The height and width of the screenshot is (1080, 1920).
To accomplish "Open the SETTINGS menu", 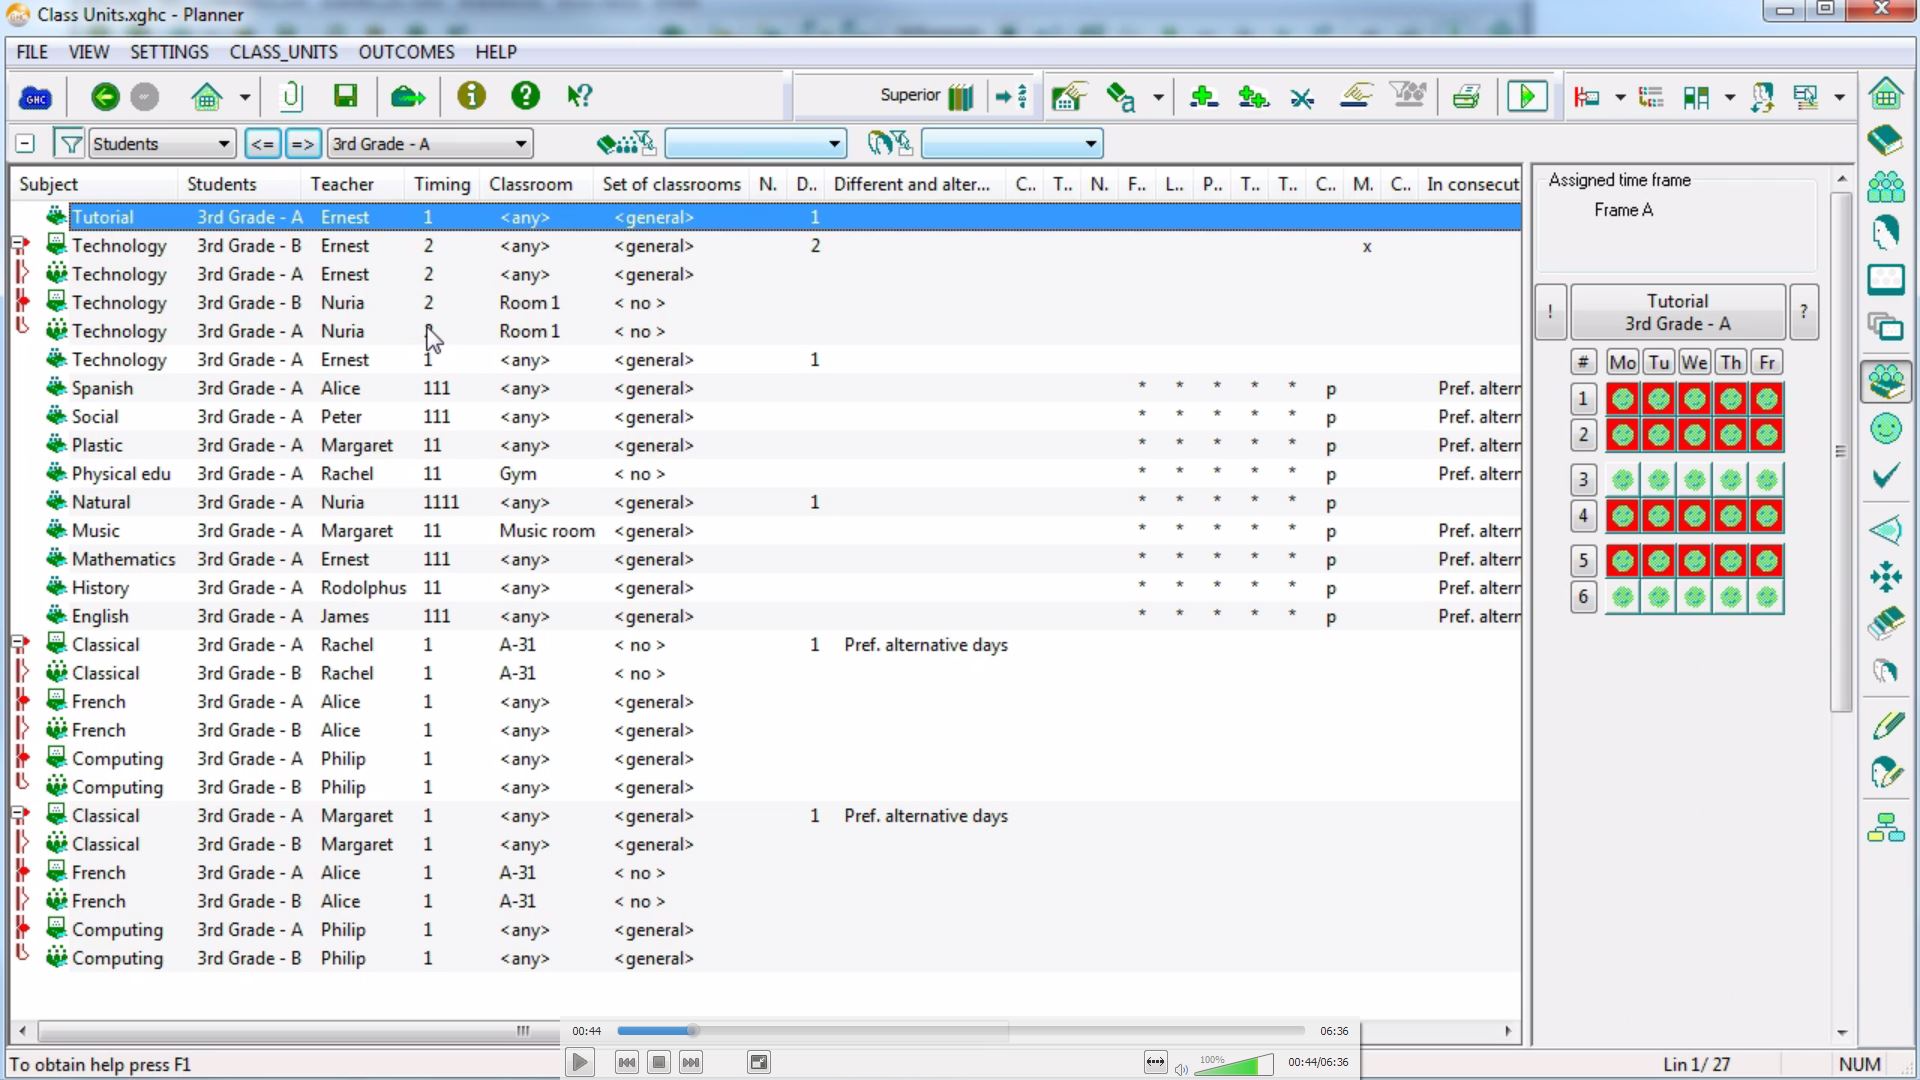I will pos(169,52).
